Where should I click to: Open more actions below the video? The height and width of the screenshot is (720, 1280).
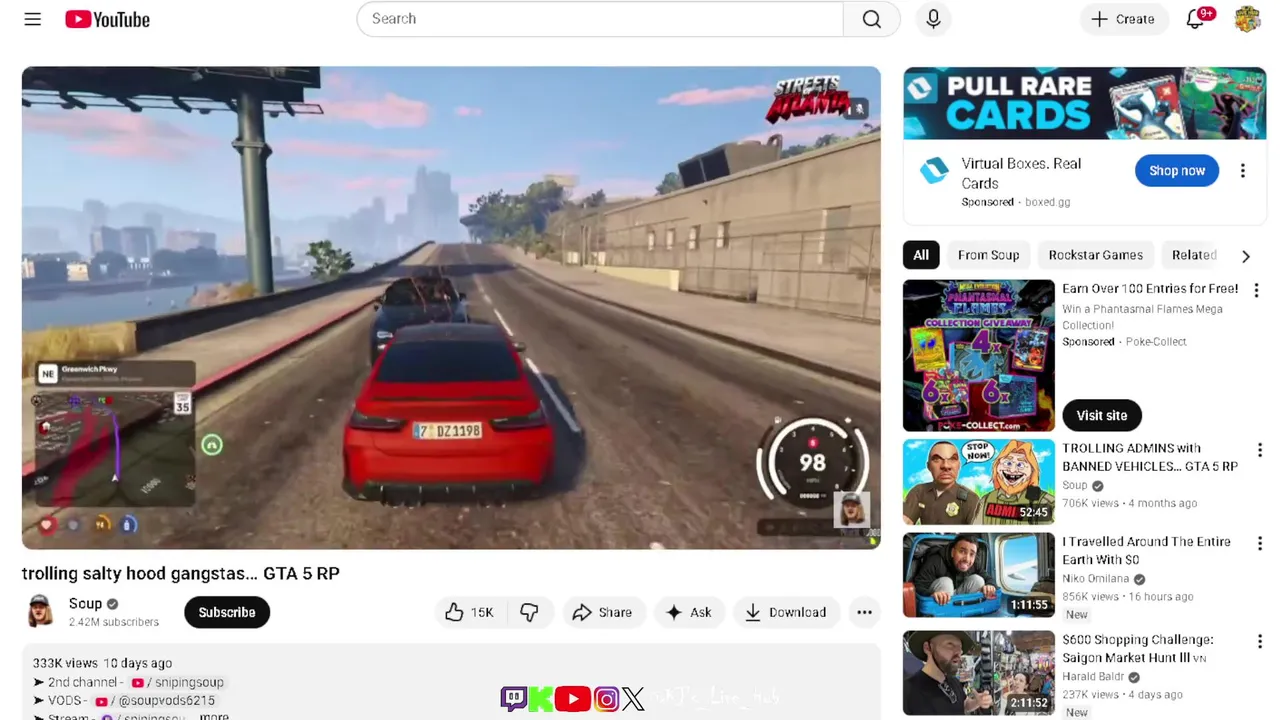864,612
